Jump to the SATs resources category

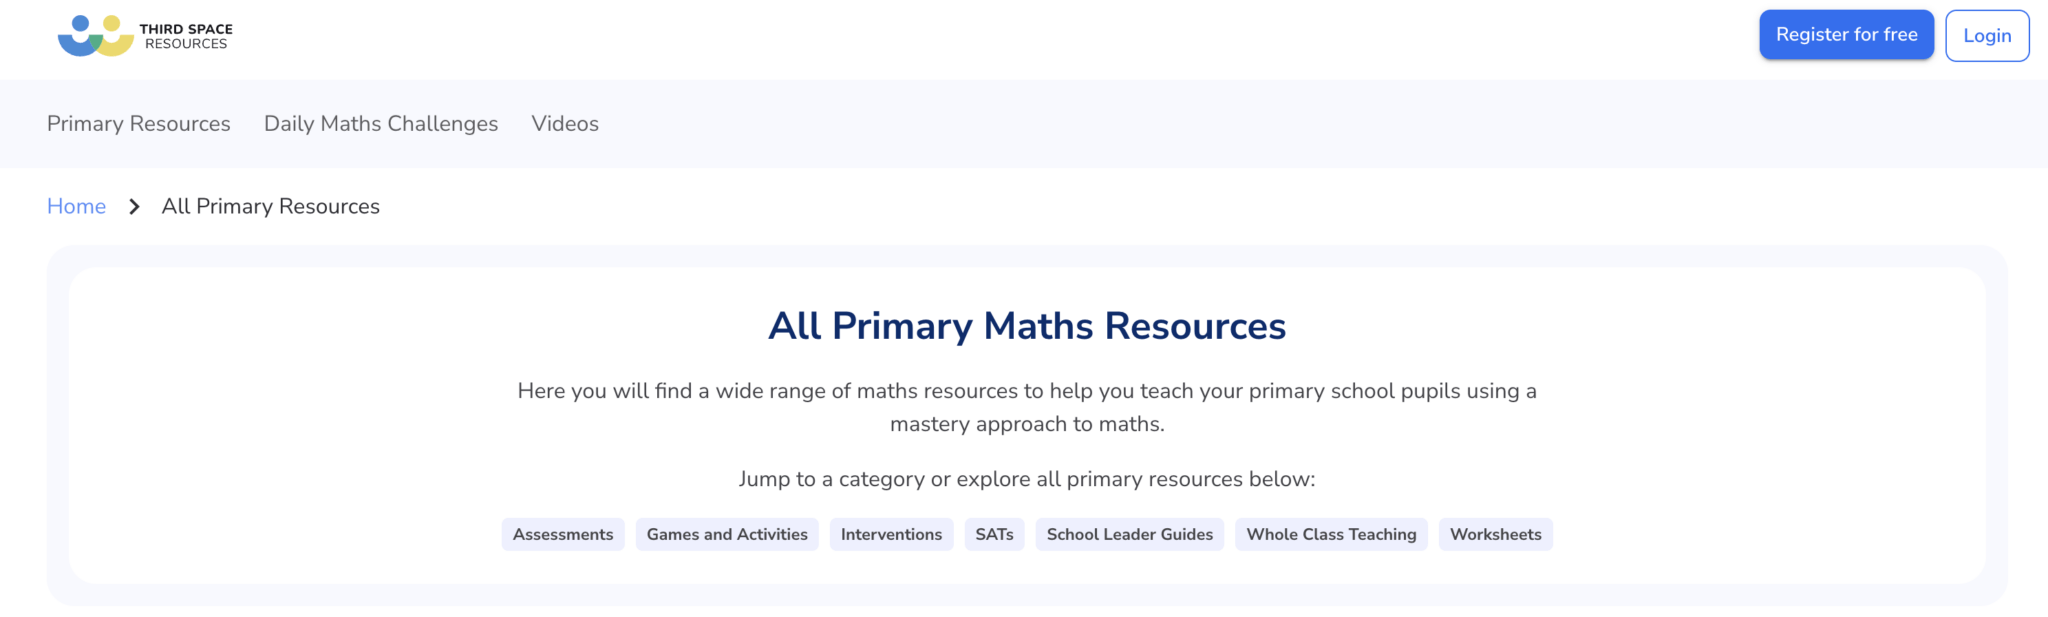[x=994, y=534]
